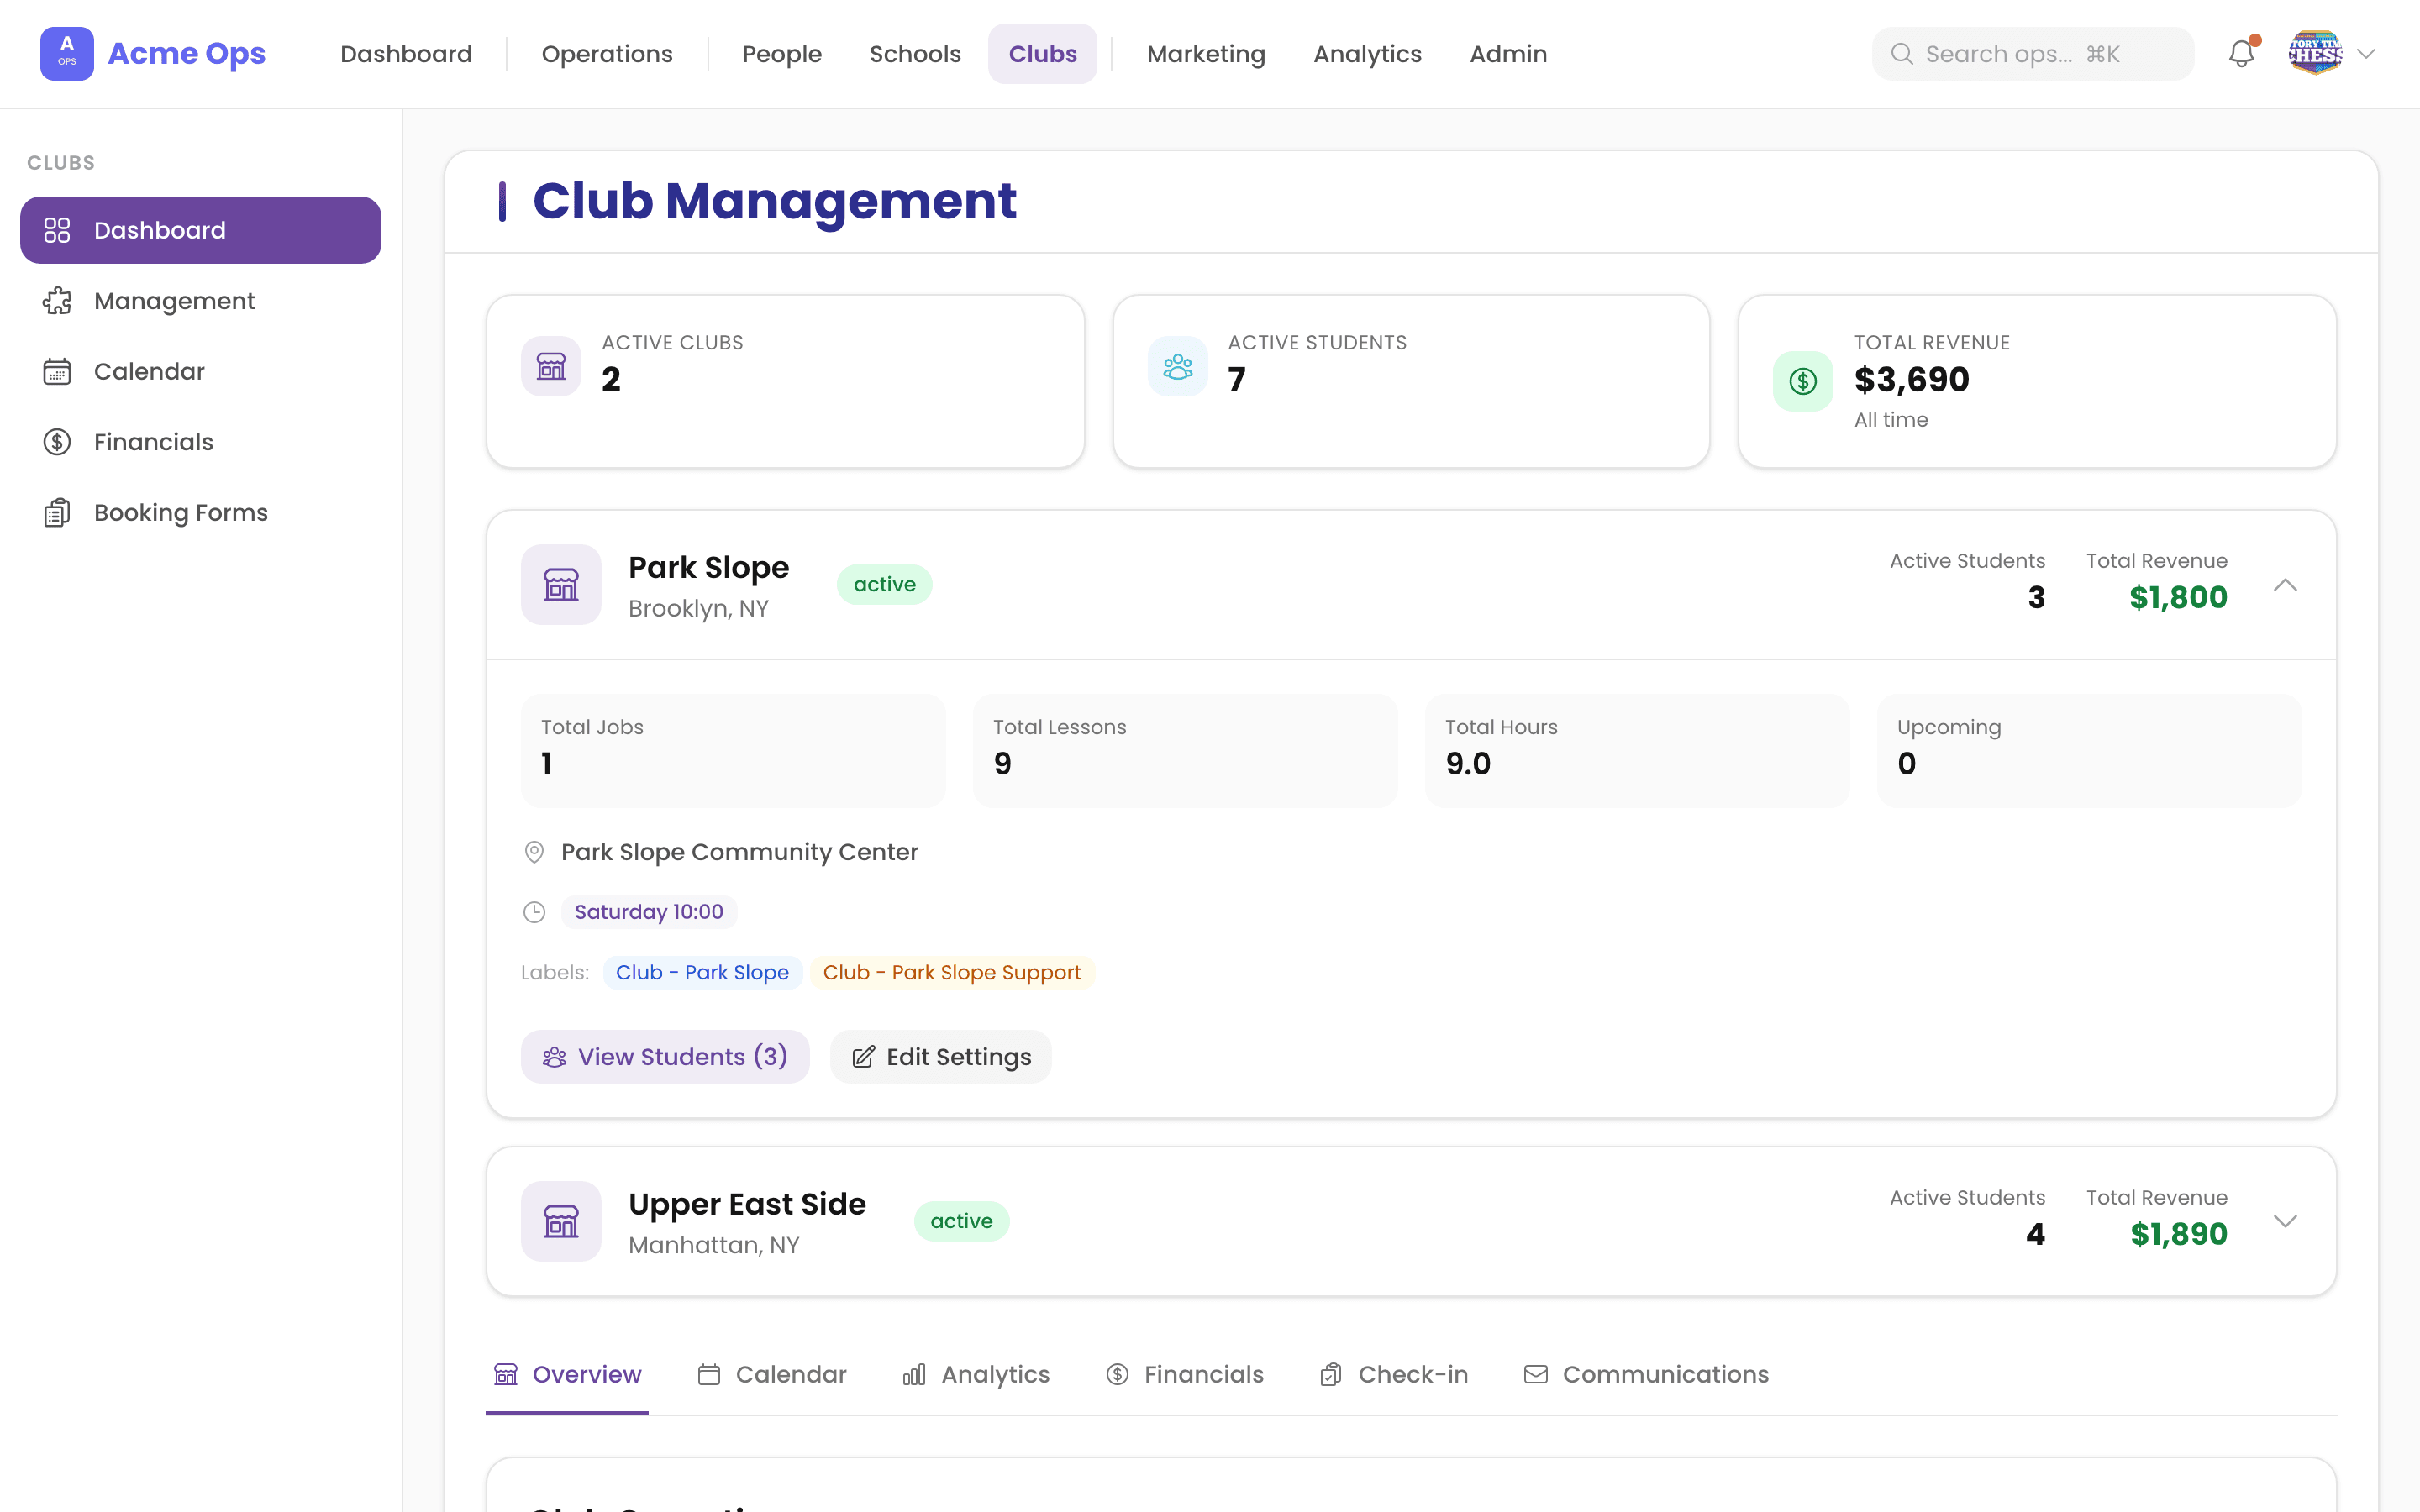Click the Acme Ops brand name
Viewport: 2420px width, 1512px height.
[x=187, y=54]
